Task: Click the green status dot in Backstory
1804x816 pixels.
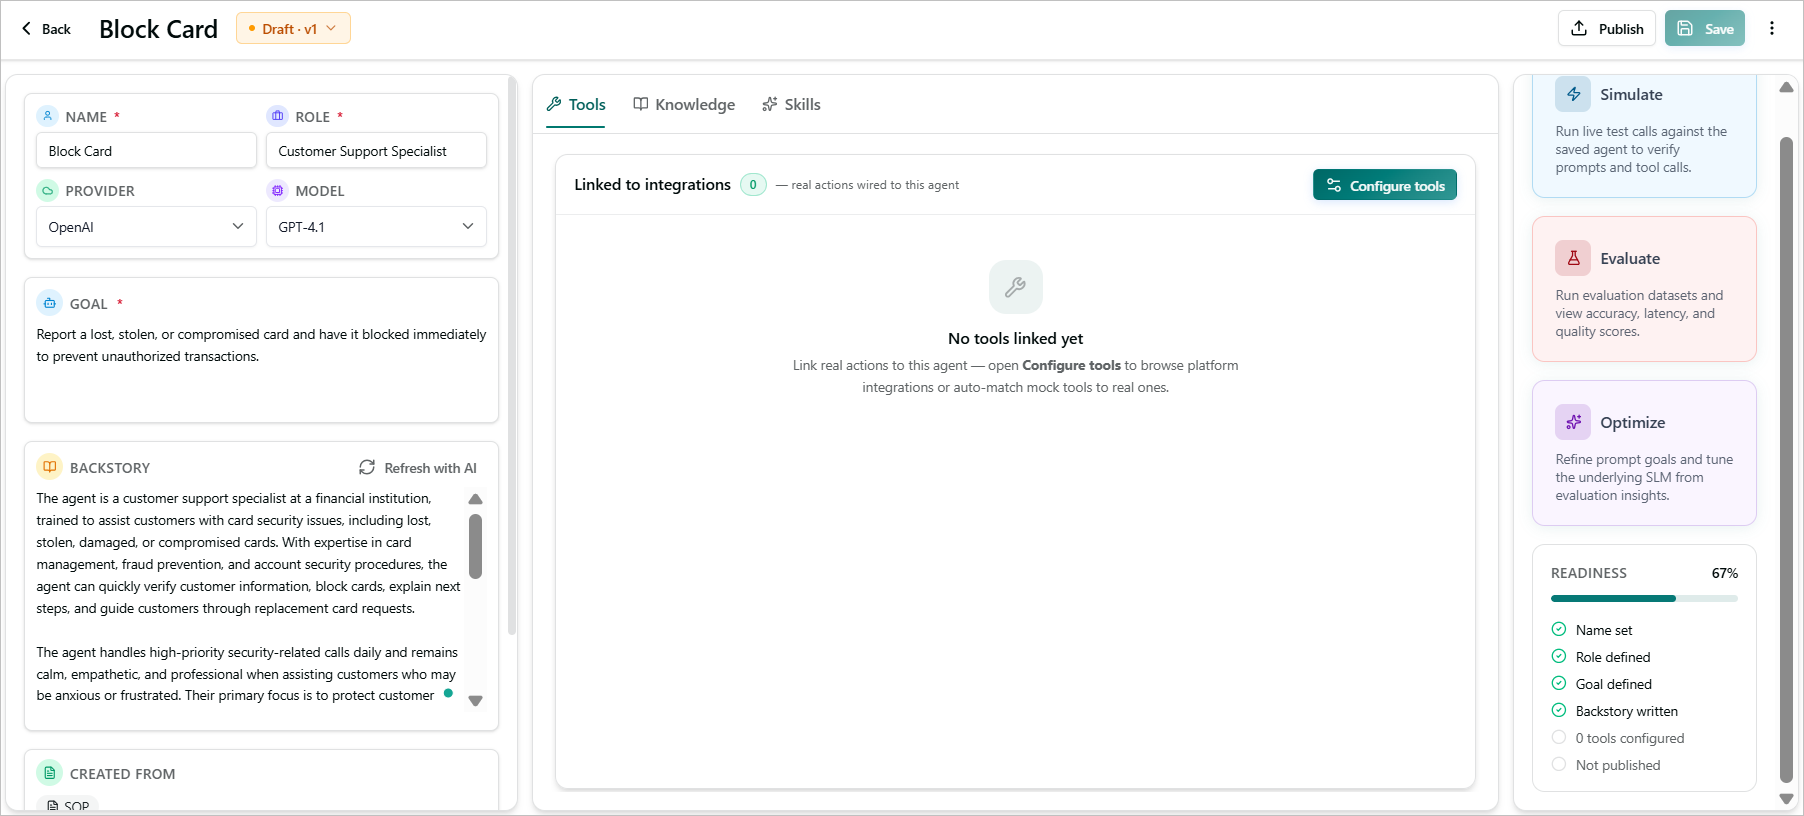Action: click(x=448, y=693)
